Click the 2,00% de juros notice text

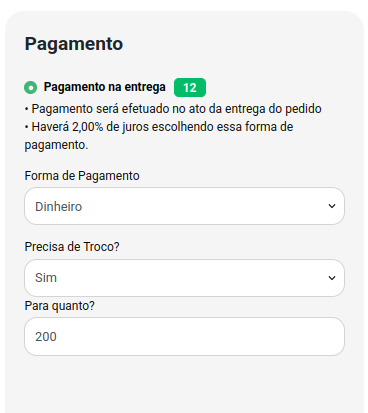point(159,136)
